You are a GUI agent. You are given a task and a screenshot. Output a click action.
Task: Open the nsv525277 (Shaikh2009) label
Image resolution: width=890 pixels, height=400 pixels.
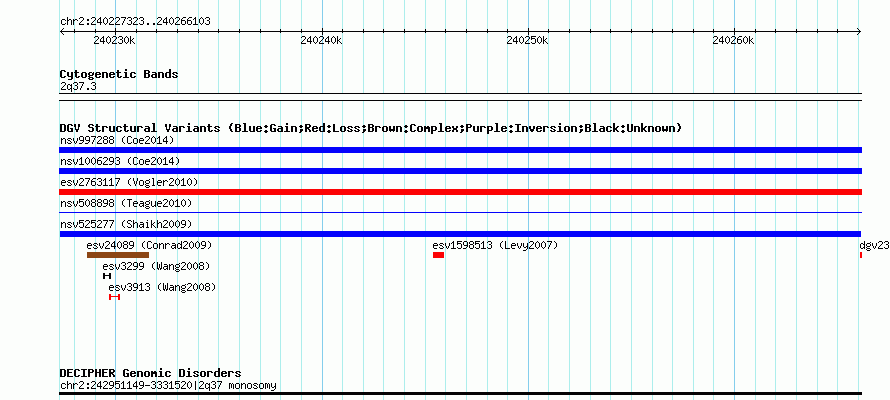(126, 224)
